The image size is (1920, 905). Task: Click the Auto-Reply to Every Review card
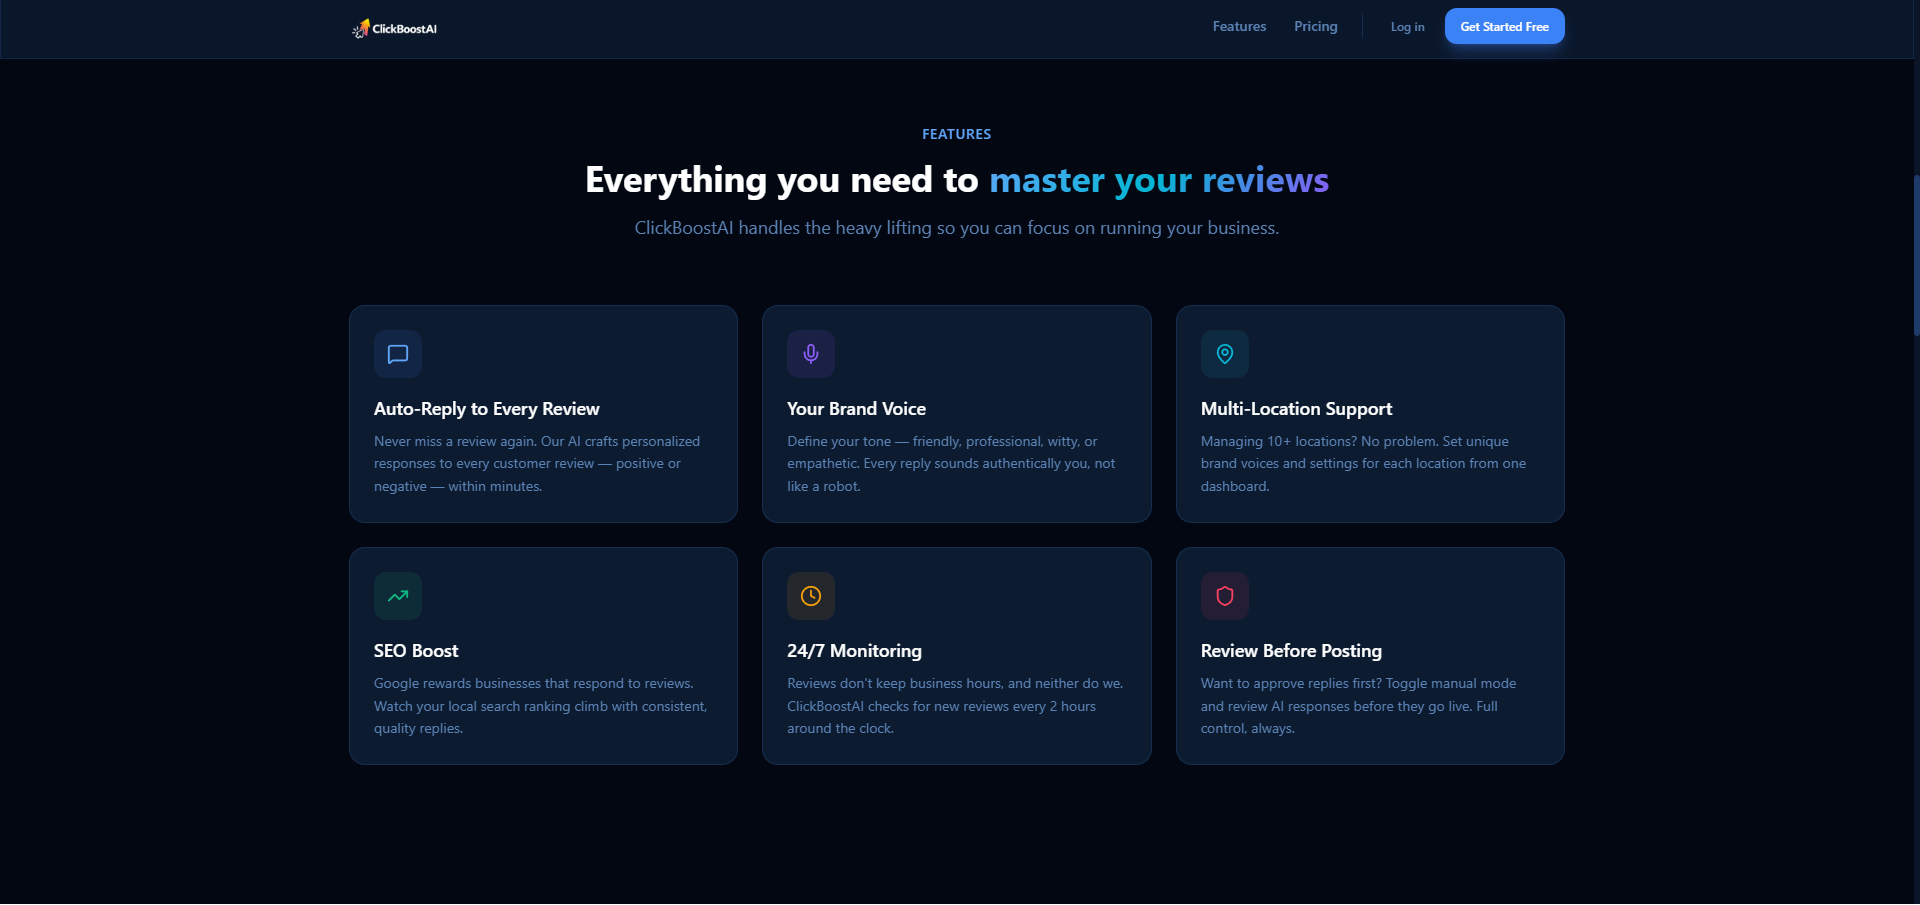[x=543, y=414]
